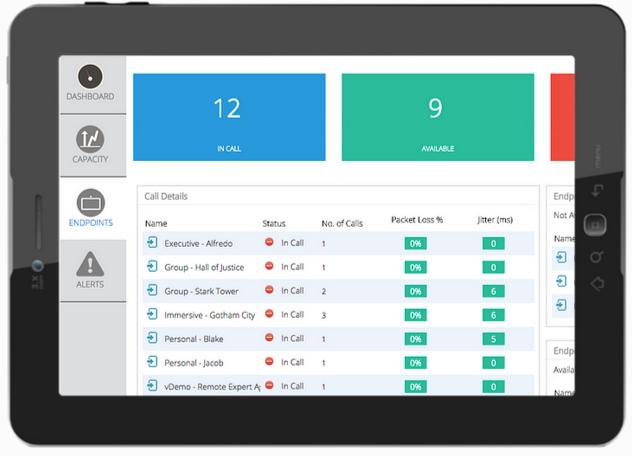Tap the tablet's square center hardware button
Viewport: 632px width, 456px height.
595,225
